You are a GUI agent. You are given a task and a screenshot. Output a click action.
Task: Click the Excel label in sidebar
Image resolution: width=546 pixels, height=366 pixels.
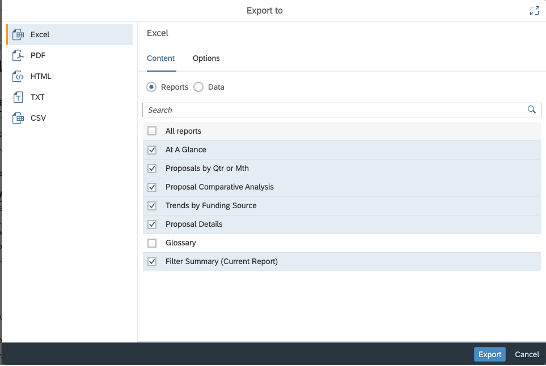tap(40, 34)
